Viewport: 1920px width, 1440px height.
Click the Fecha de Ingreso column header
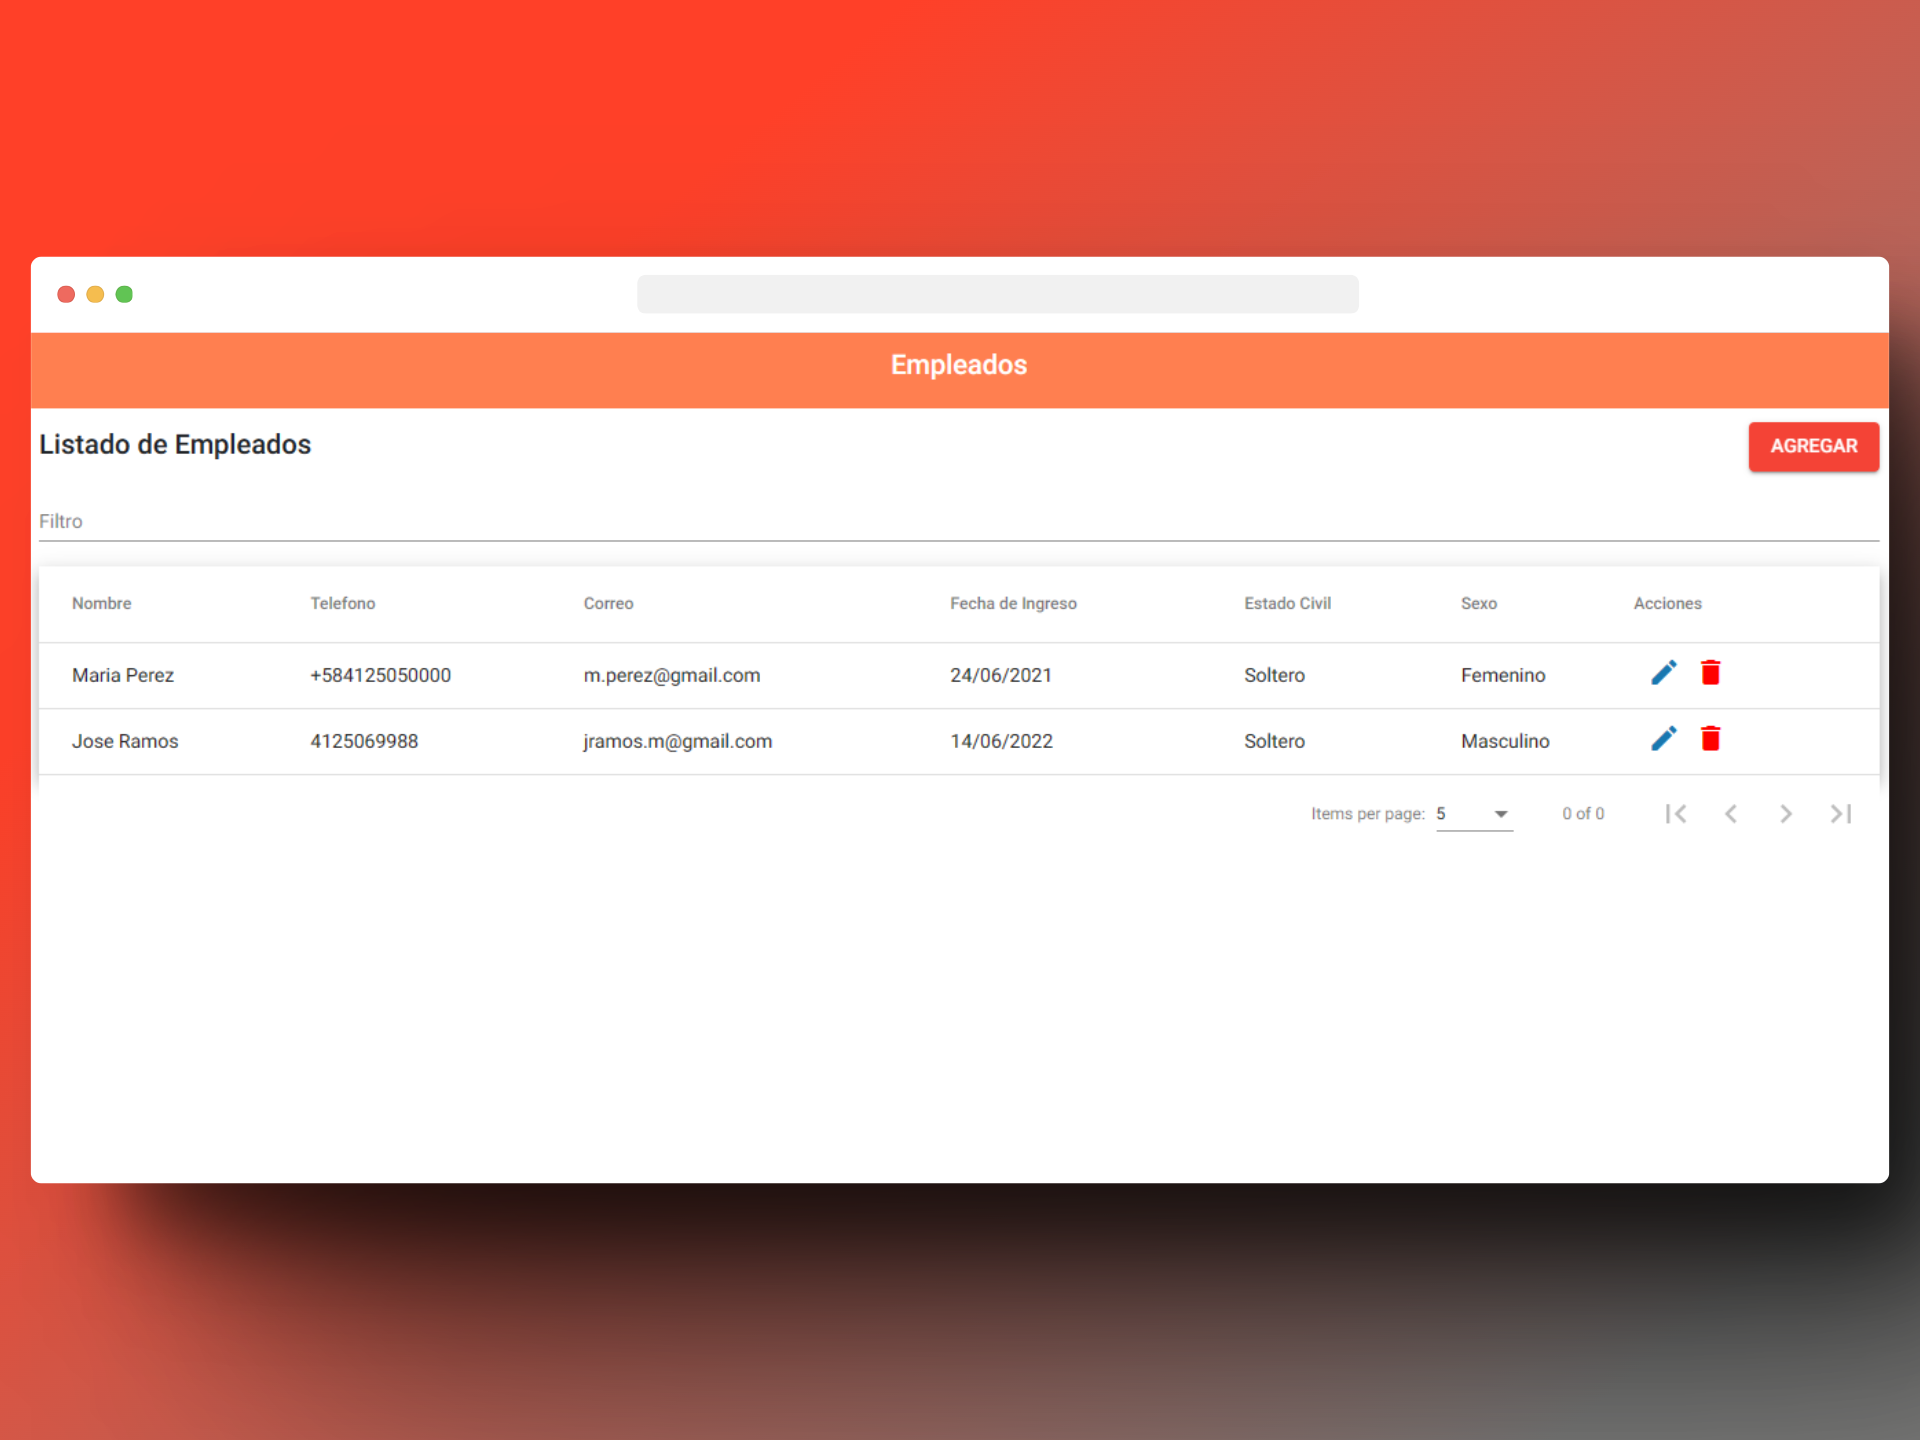point(1013,603)
